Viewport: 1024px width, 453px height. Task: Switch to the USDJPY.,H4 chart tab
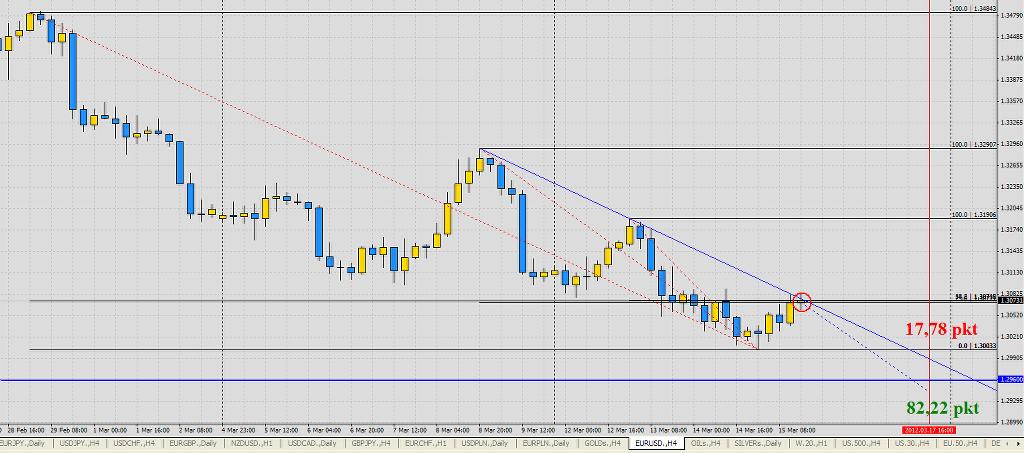pos(82,443)
